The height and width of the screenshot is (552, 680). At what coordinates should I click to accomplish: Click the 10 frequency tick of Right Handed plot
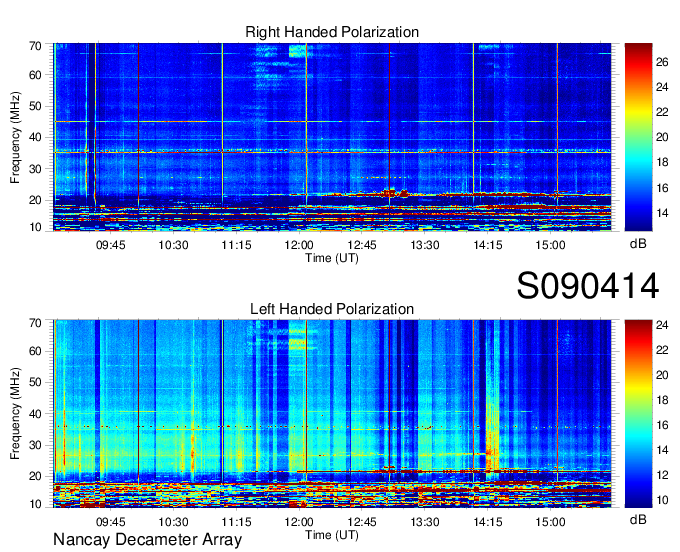click(35, 227)
